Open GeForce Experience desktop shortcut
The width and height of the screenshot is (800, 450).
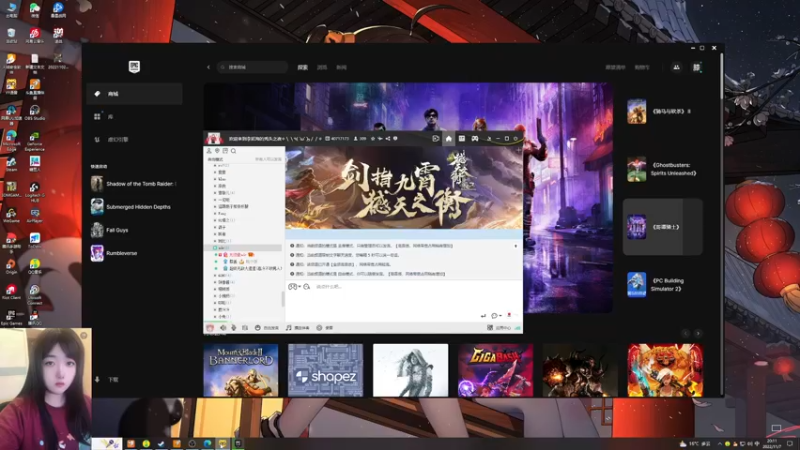point(35,142)
